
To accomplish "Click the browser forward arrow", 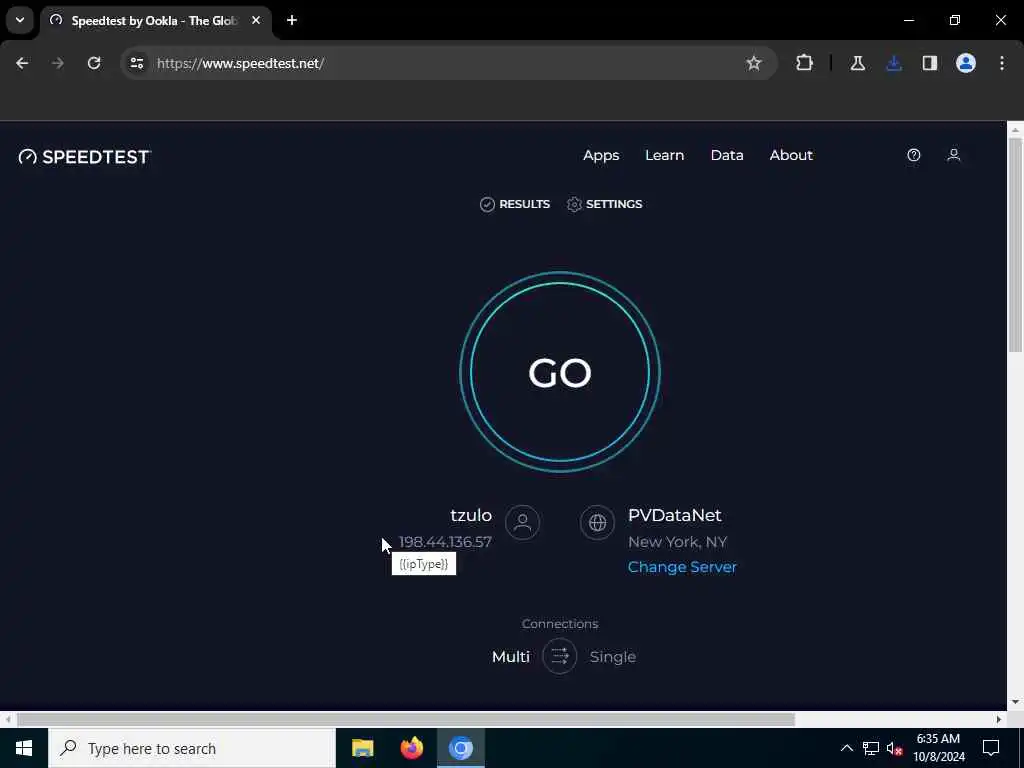I will (58, 63).
